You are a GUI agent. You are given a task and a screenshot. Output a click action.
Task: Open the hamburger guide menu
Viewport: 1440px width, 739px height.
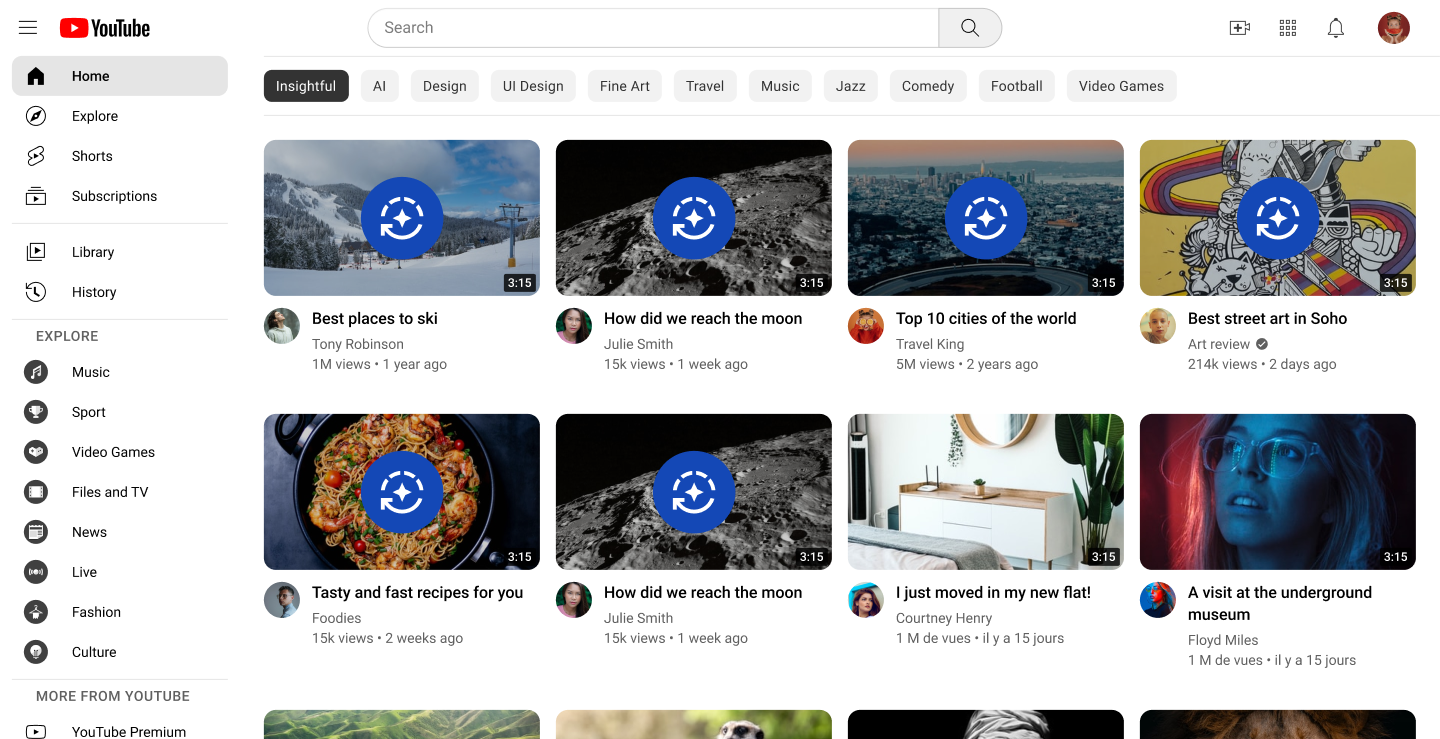point(28,28)
